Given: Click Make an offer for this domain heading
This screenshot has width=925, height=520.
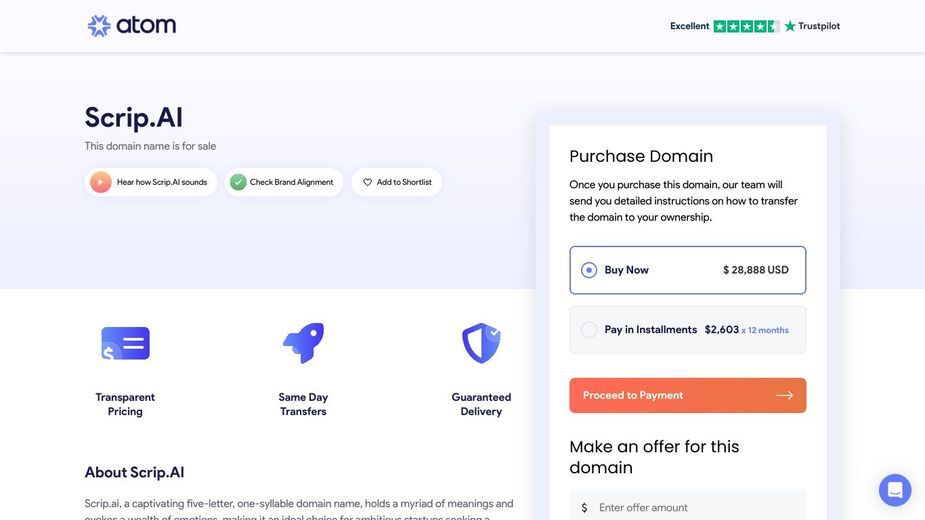Looking at the screenshot, I should [x=654, y=457].
